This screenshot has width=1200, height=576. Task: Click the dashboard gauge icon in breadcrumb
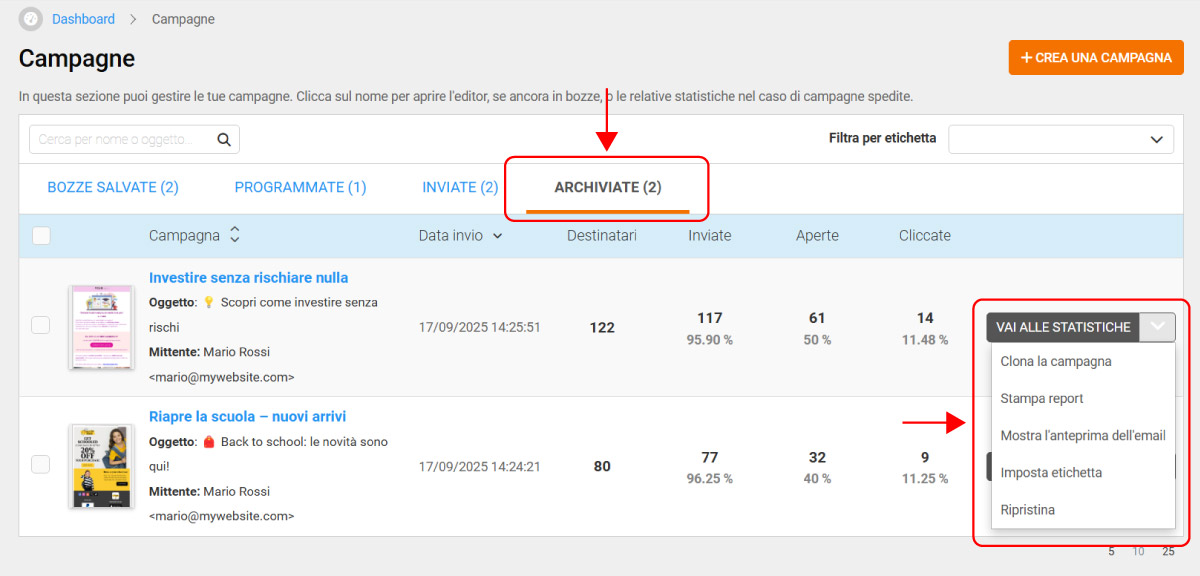tap(31, 19)
